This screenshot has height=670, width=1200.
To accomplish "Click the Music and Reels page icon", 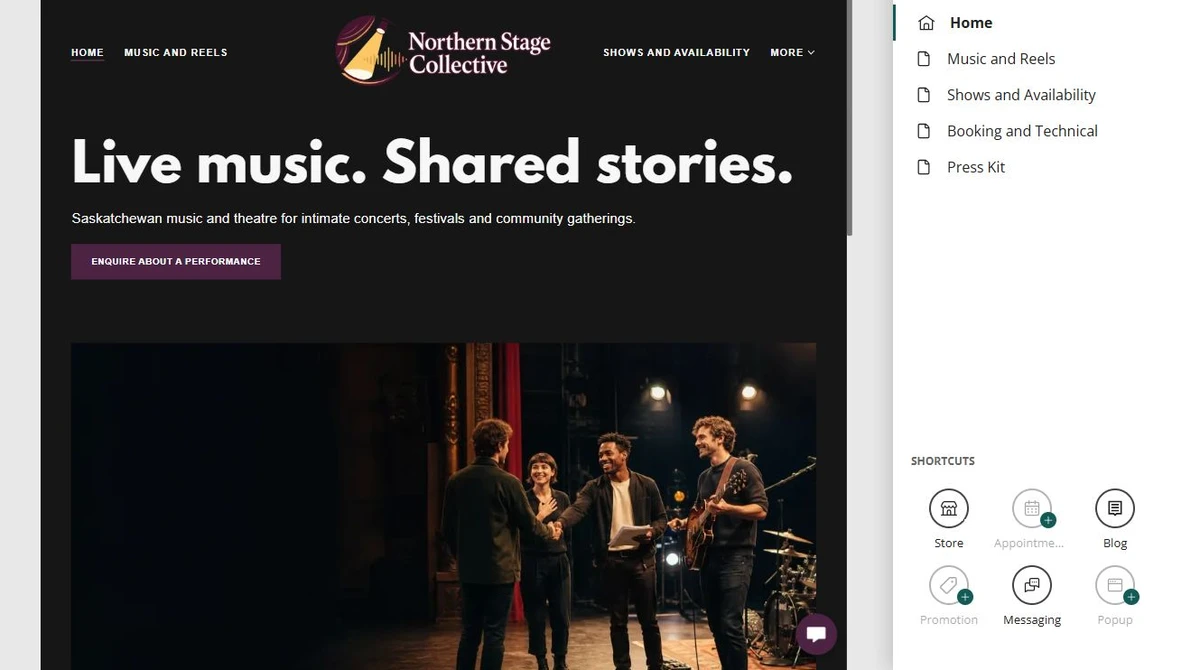I will click(925, 59).
